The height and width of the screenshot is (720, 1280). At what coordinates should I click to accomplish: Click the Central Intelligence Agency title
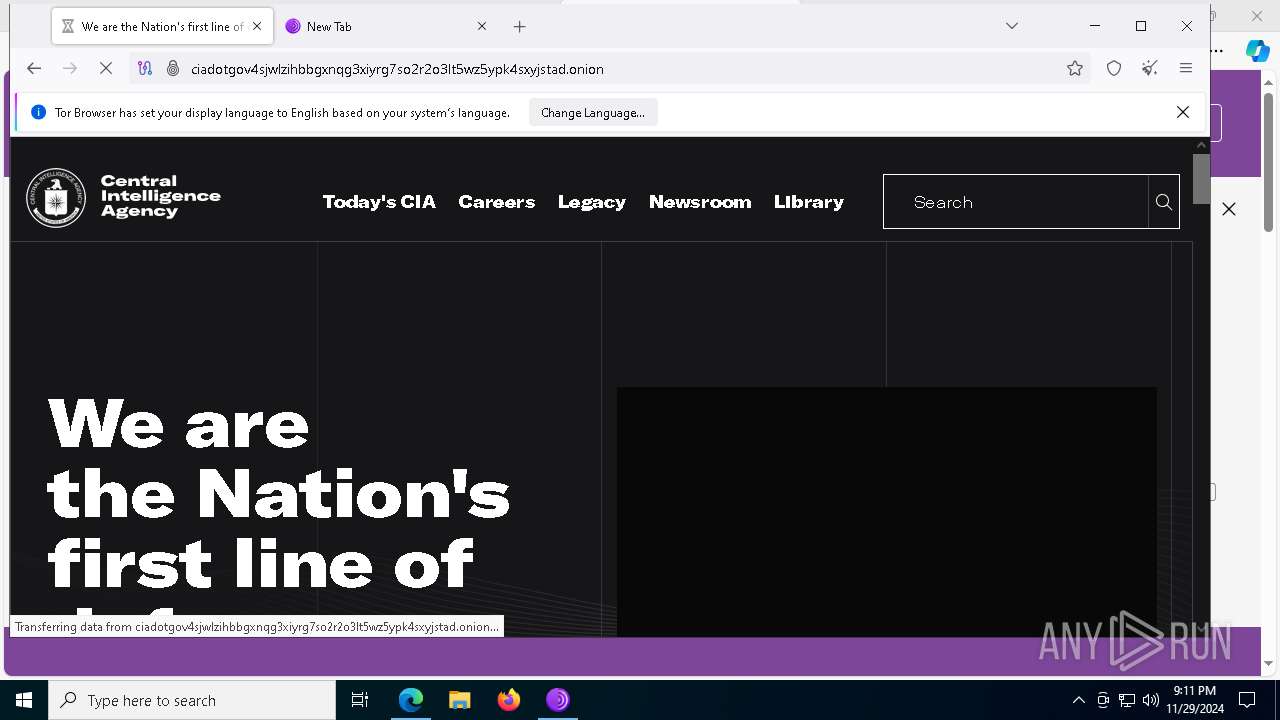[161, 196]
